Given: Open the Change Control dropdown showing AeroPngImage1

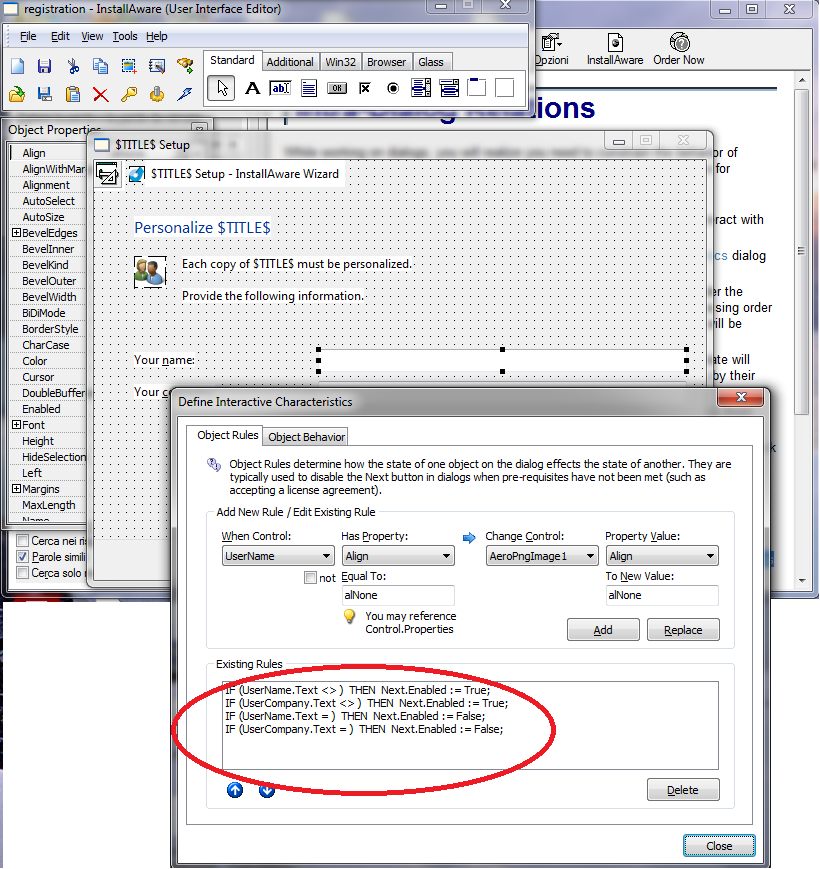Looking at the screenshot, I should [542, 556].
